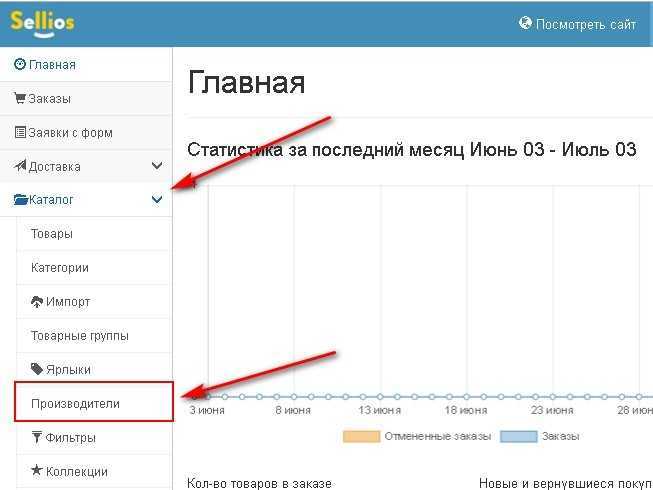Click the shopping cart icon for Заказы
Image resolution: width=653 pixels, height=490 pixels.
(20, 98)
